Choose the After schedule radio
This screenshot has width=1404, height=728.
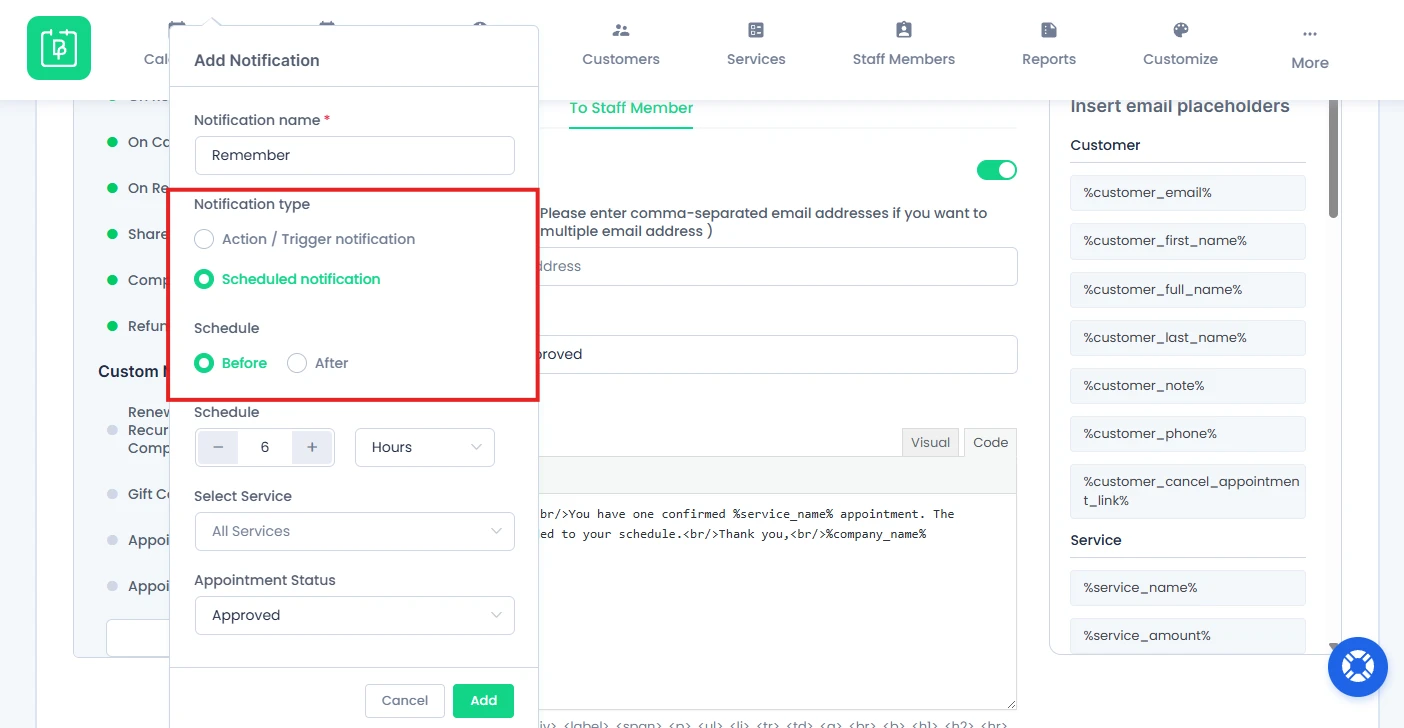click(x=297, y=363)
